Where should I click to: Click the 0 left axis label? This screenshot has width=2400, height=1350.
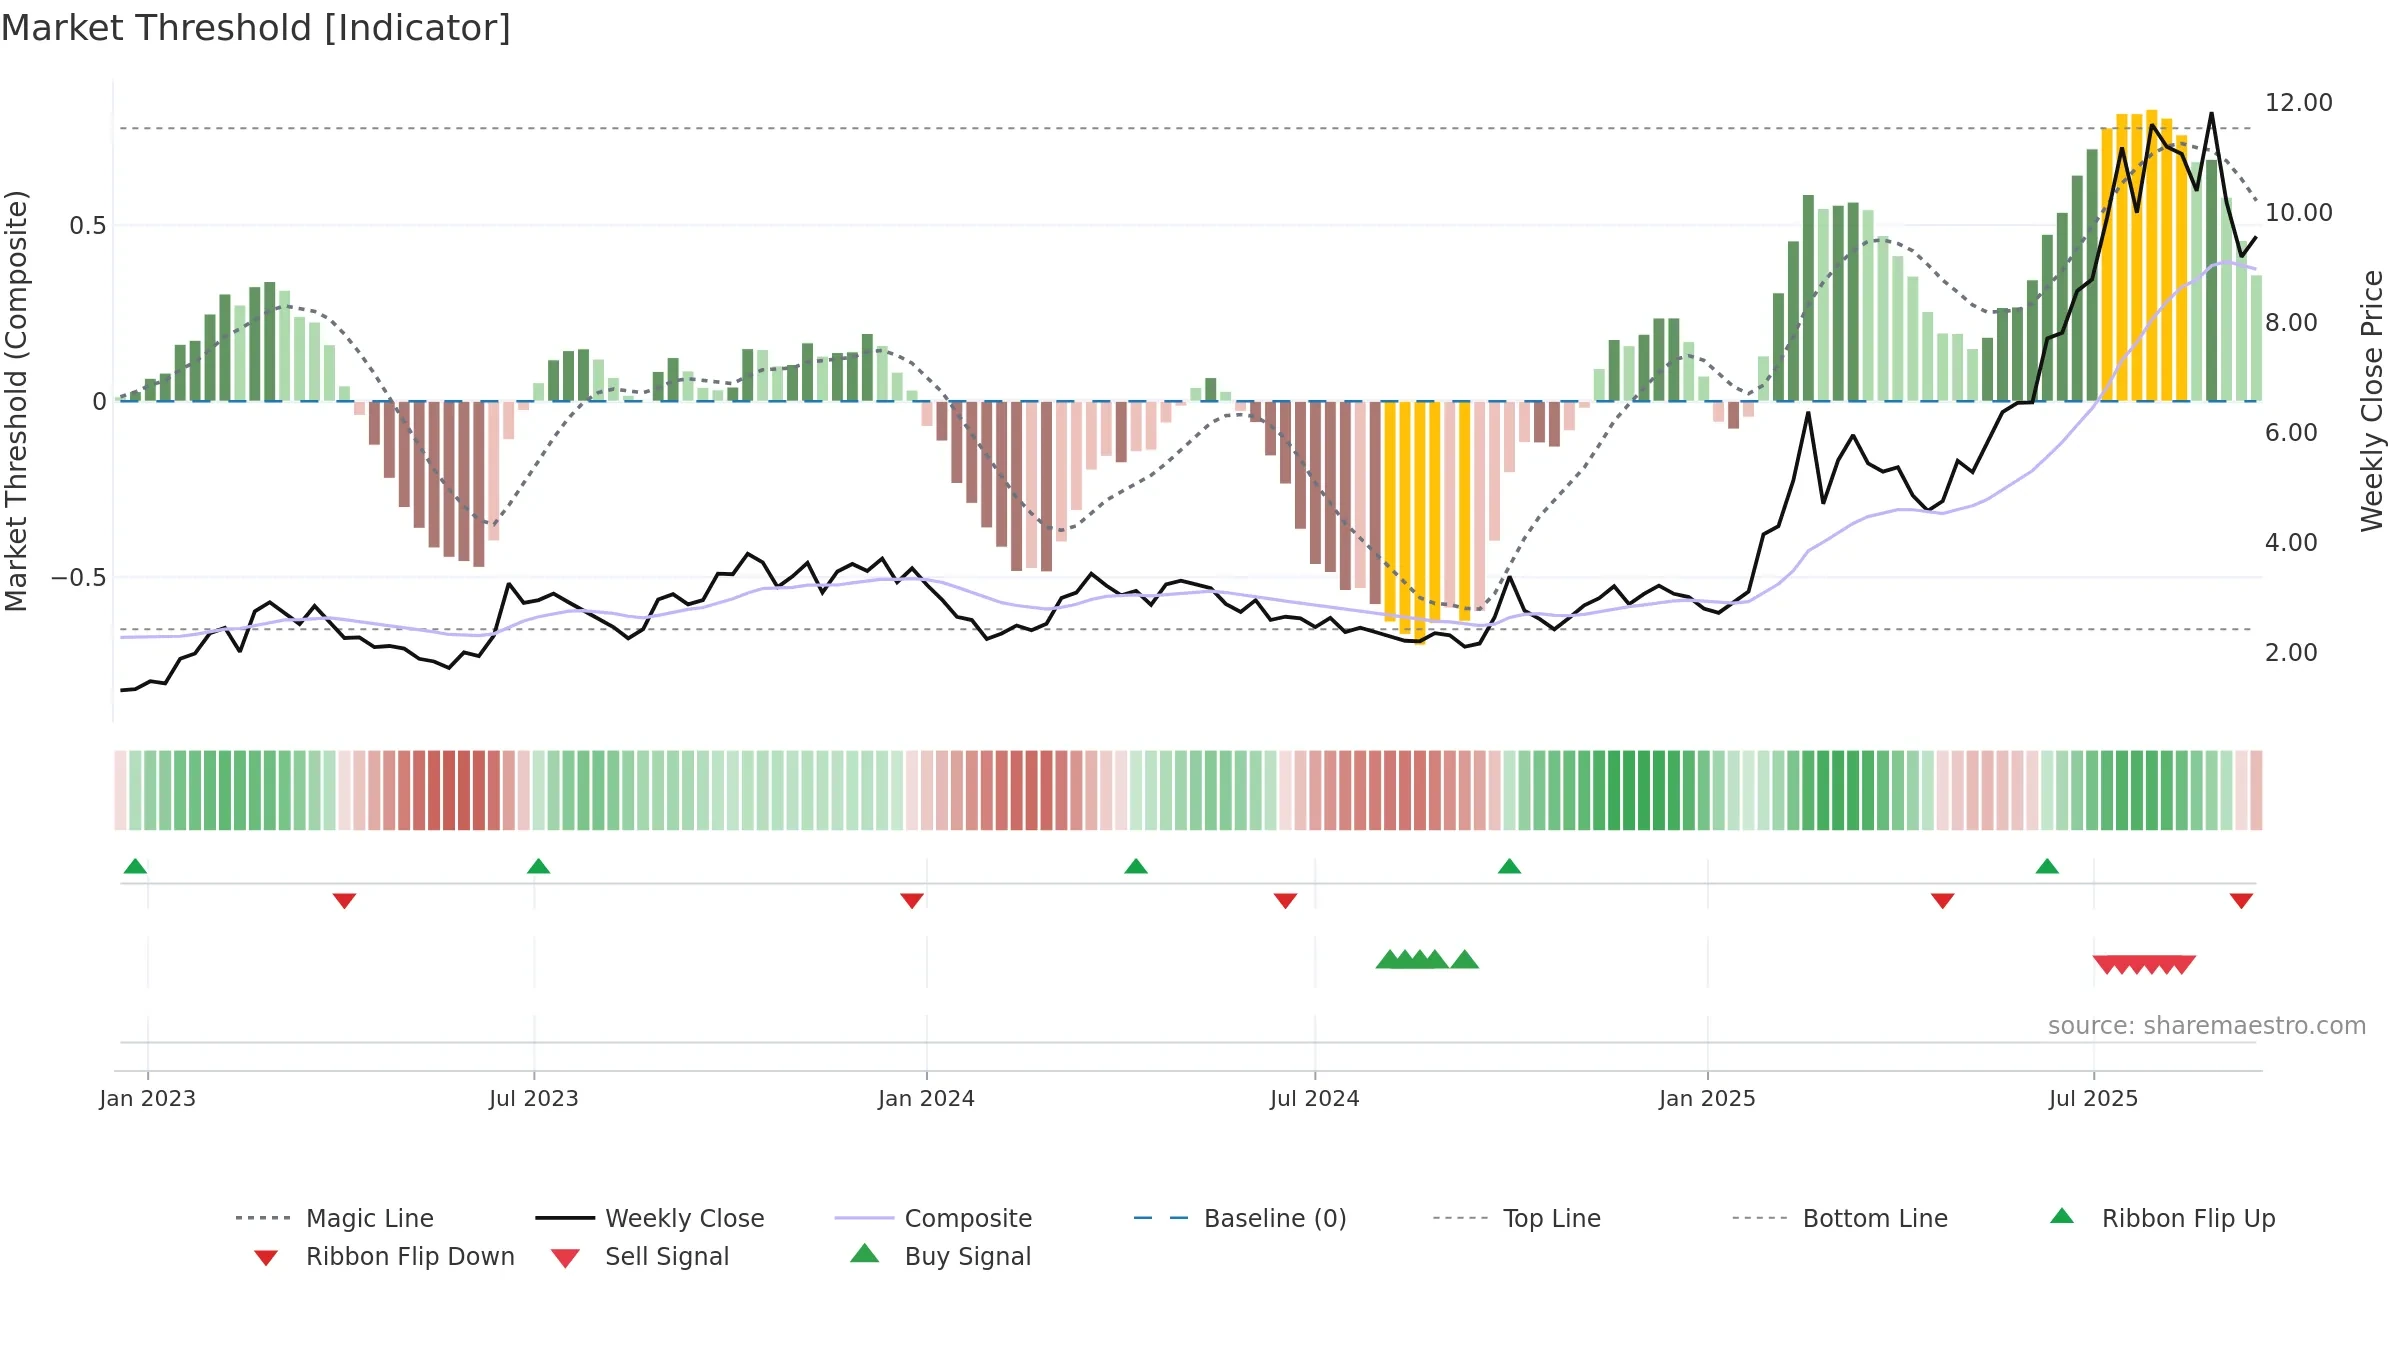pyautogui.click(x=99, y=401)
